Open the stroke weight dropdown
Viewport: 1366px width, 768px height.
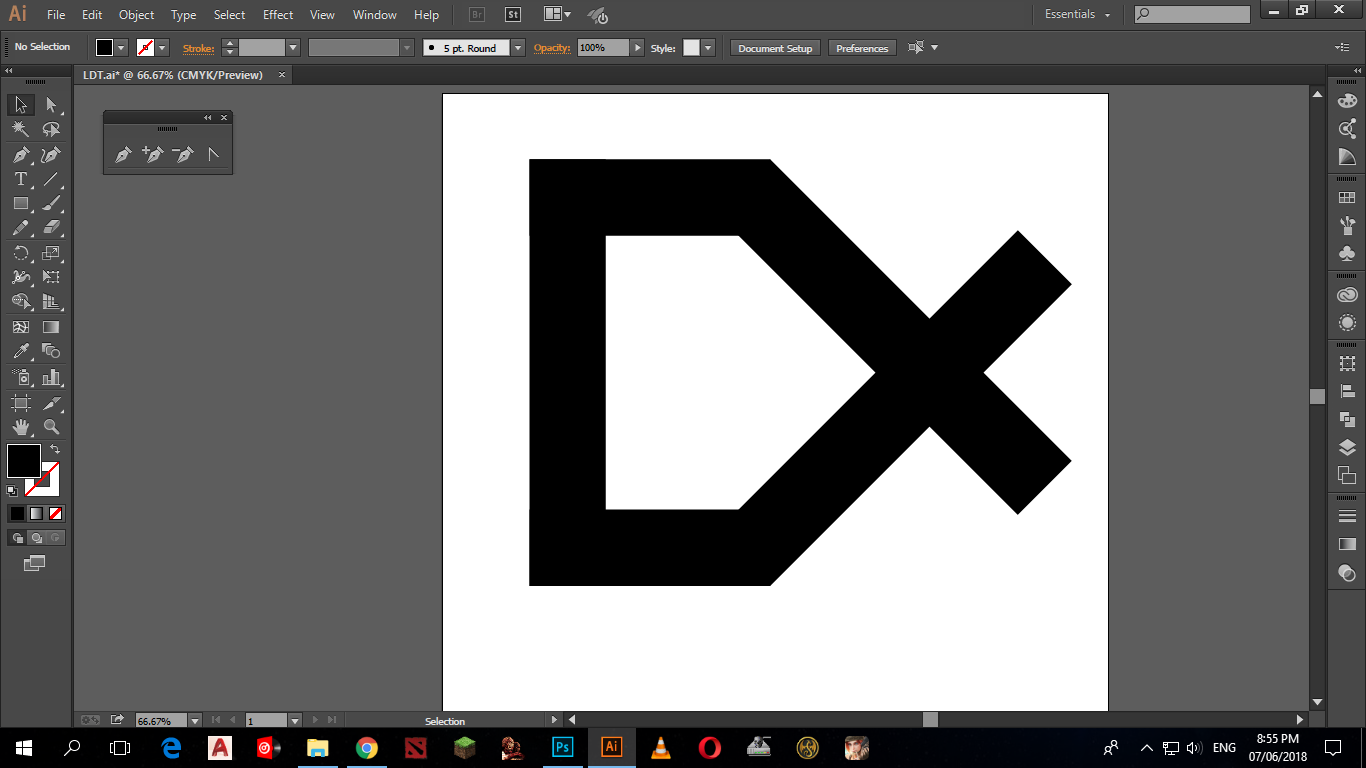point(293,48)
